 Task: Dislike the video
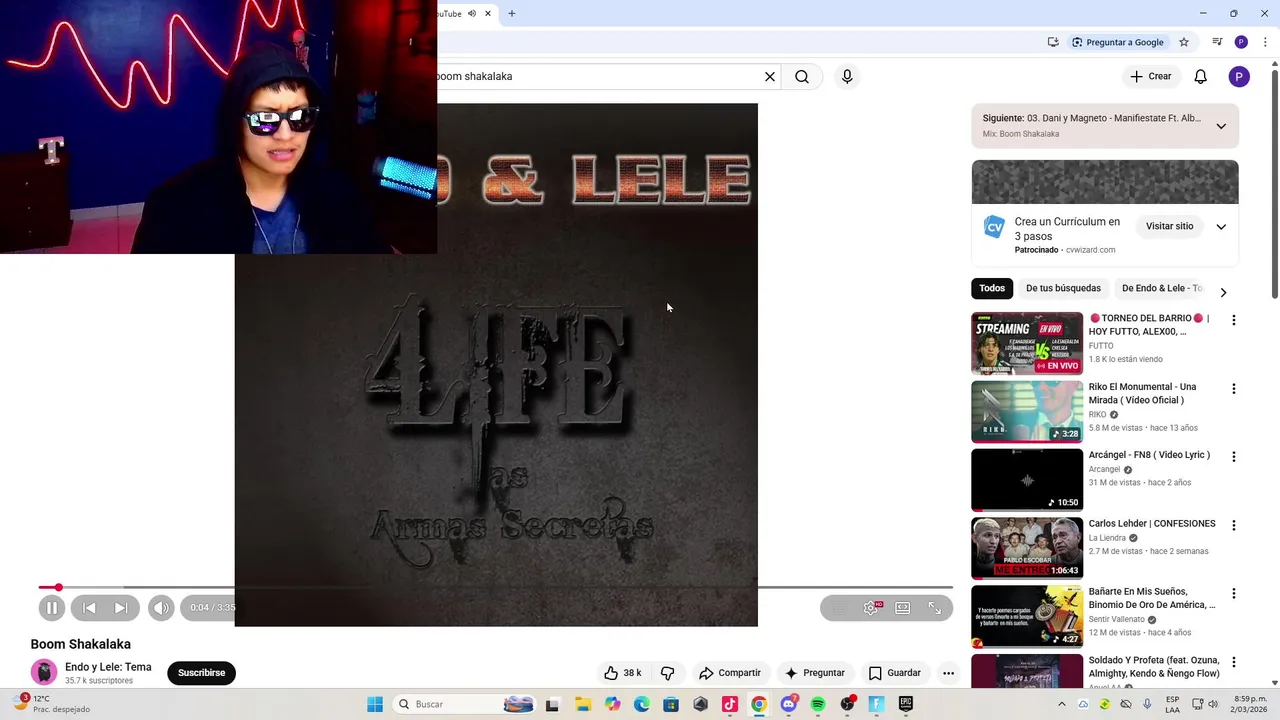(668, 673)
